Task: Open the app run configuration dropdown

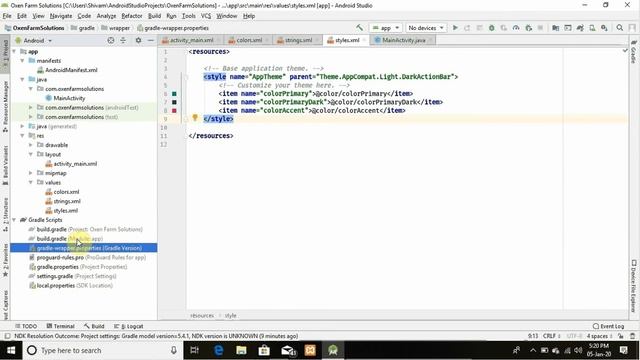Action: [386, 28]
